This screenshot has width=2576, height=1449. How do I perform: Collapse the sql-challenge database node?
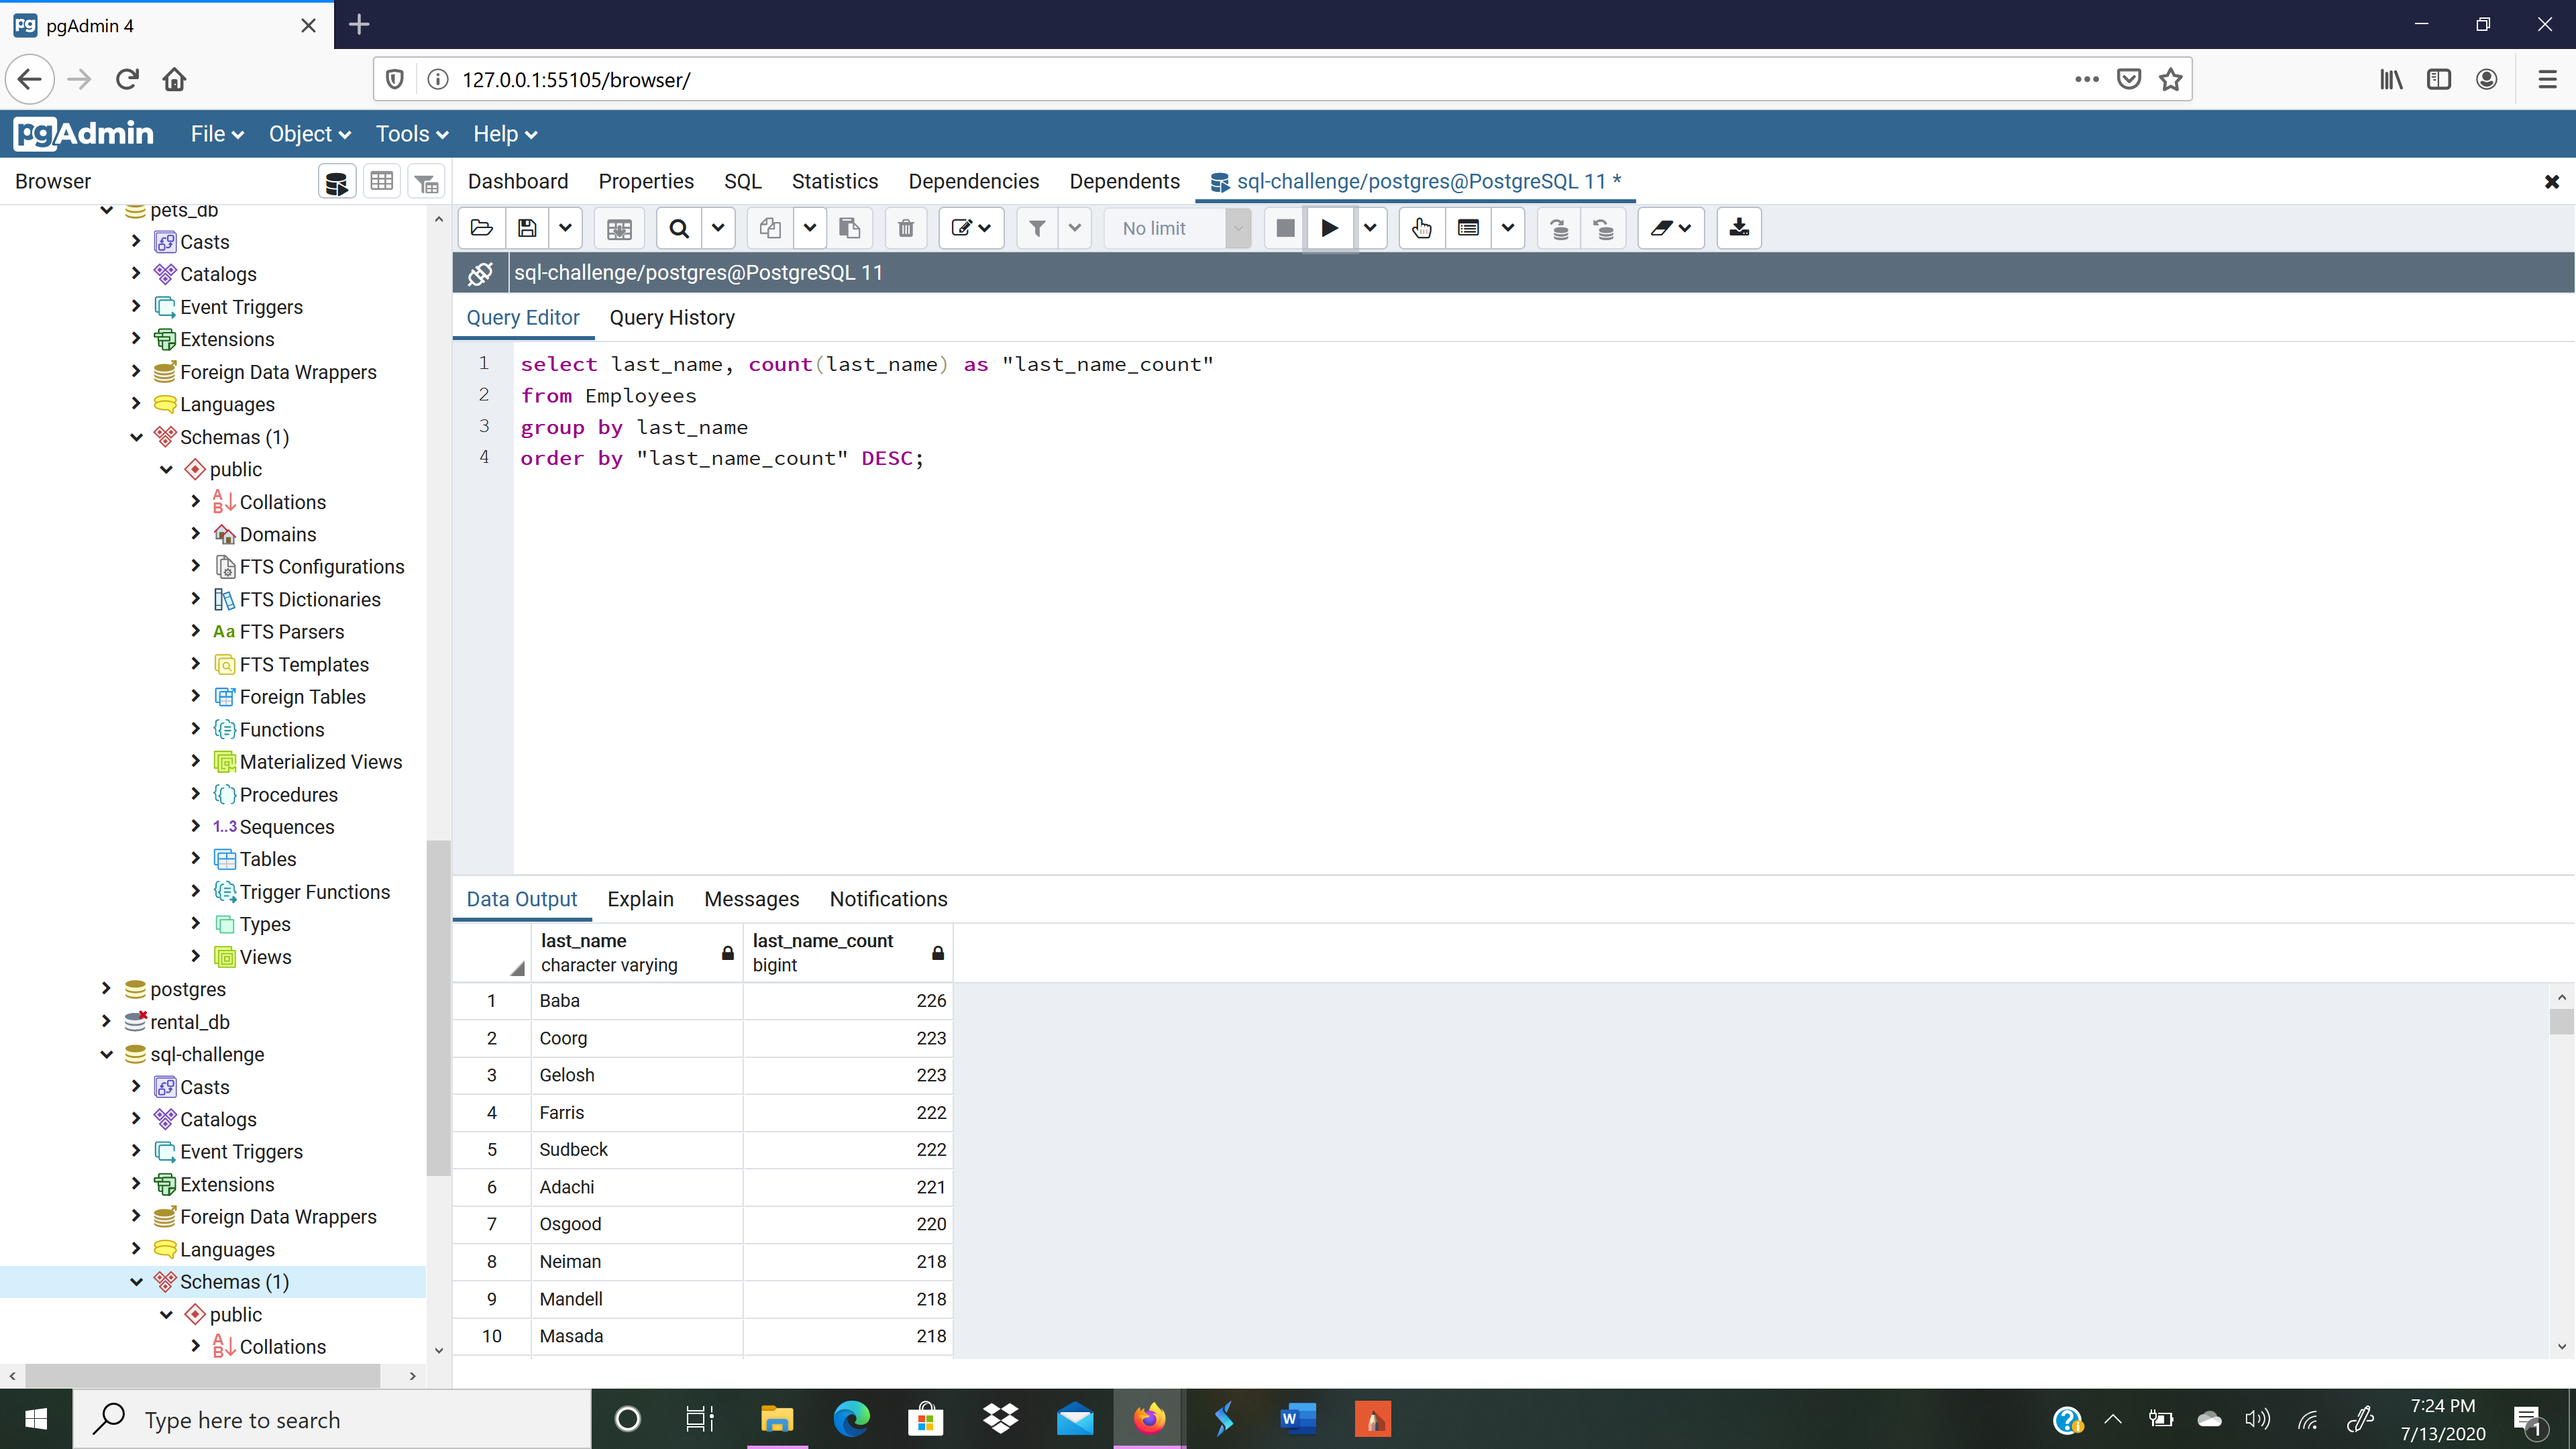(107, 1054)
